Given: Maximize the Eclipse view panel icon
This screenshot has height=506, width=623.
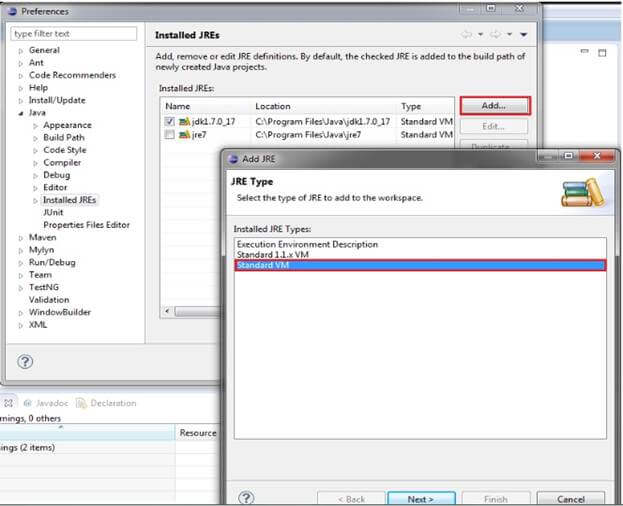Looking at the screenshot, I should pos(602,52).
